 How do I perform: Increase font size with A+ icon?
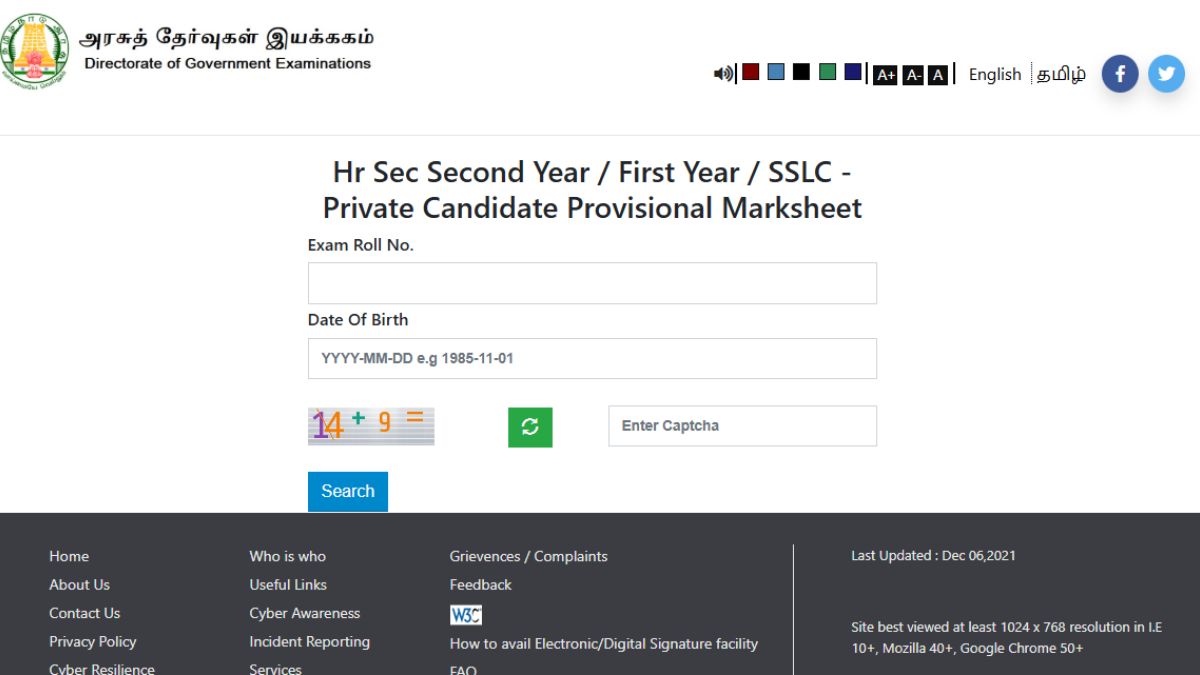[885, 75]
